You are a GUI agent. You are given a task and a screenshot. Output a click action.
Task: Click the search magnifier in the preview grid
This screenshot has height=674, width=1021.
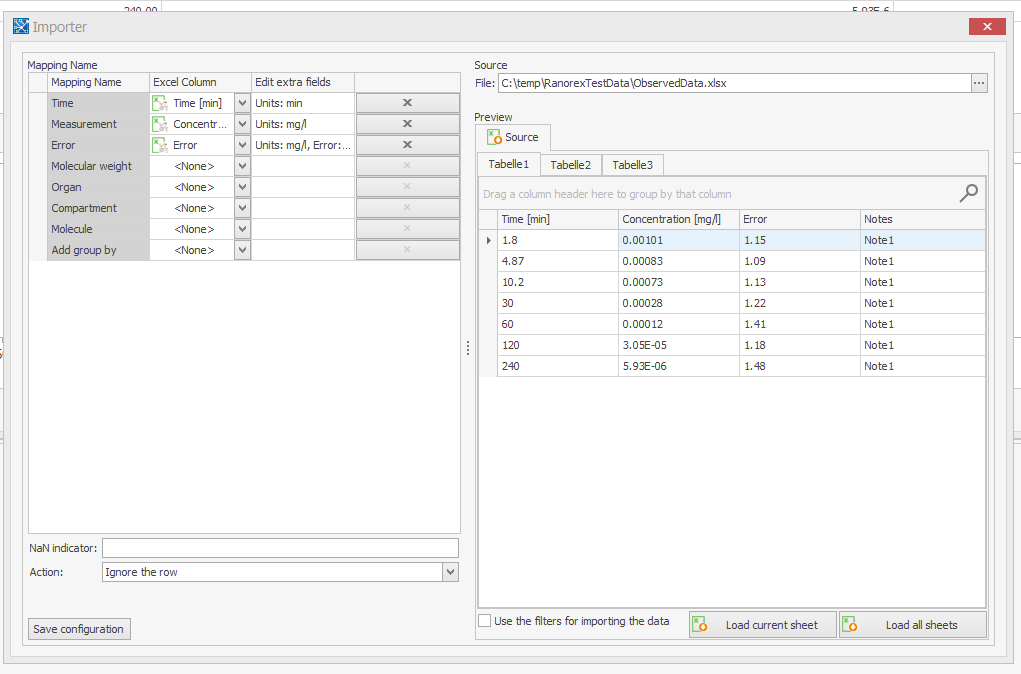(x=967, y=192)
